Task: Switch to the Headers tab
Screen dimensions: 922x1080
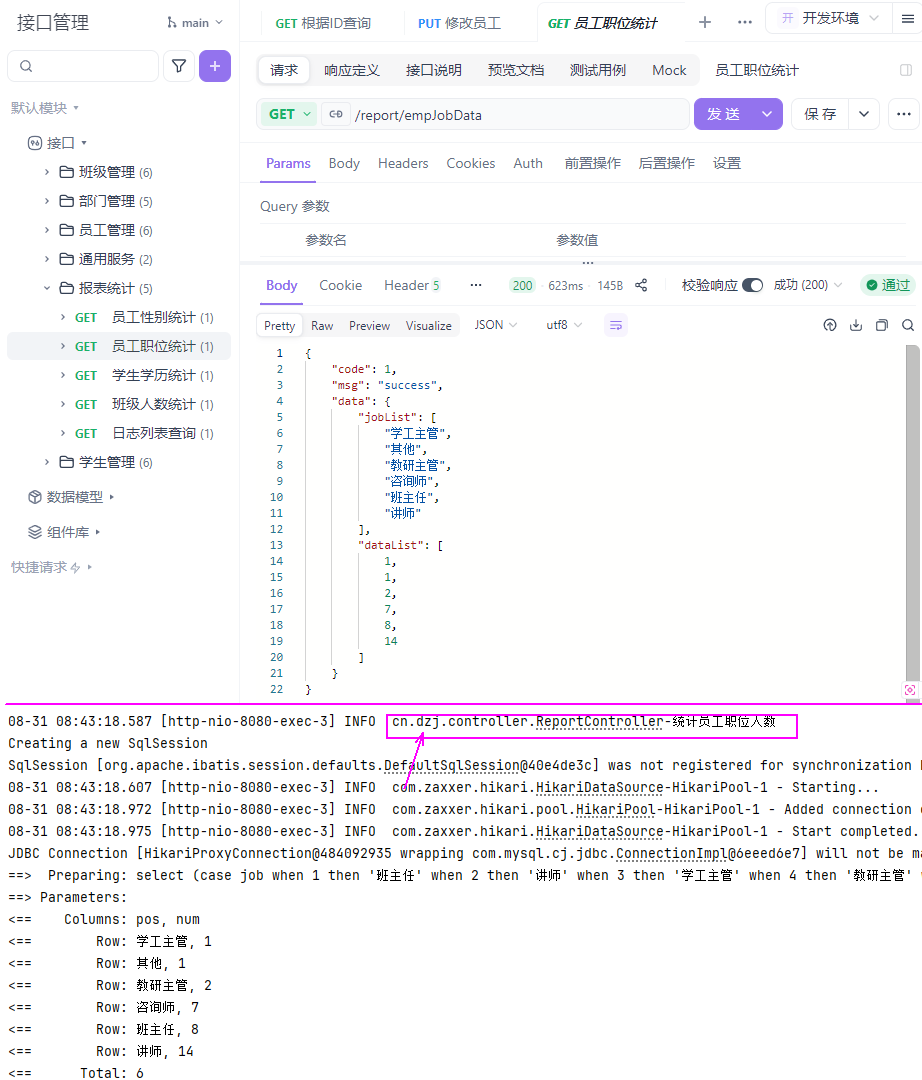Action: 403,163
